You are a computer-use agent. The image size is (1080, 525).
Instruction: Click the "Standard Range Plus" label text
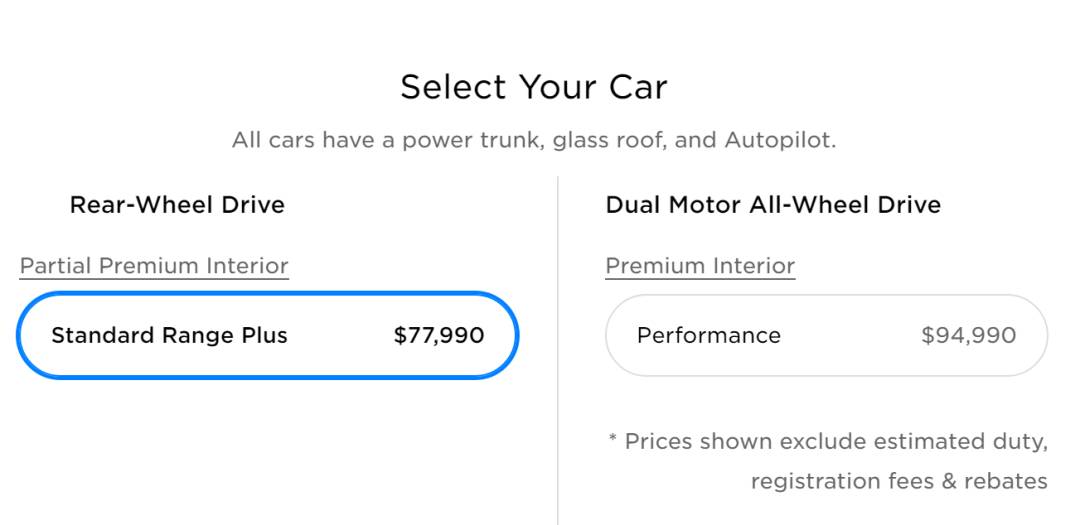point(169,336)
